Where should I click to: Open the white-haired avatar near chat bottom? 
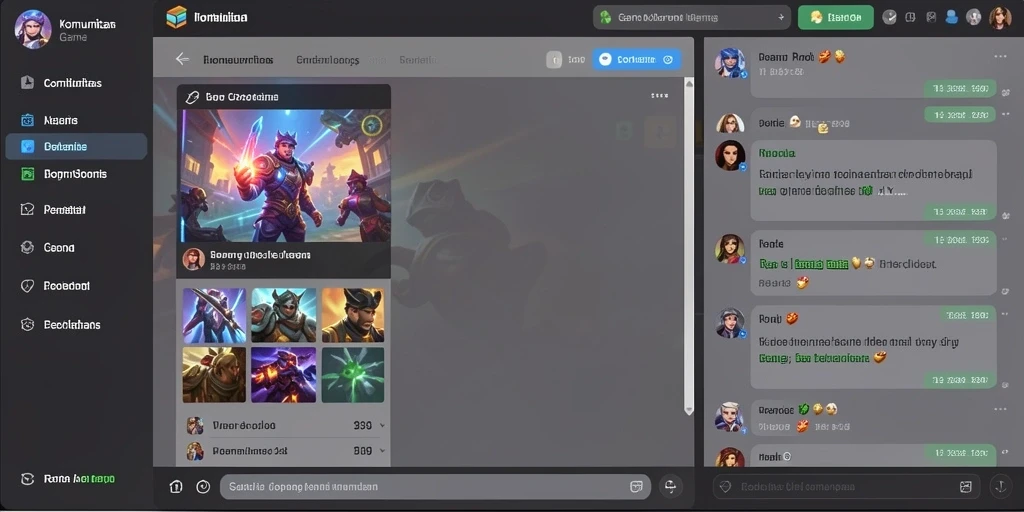point(730,417)
